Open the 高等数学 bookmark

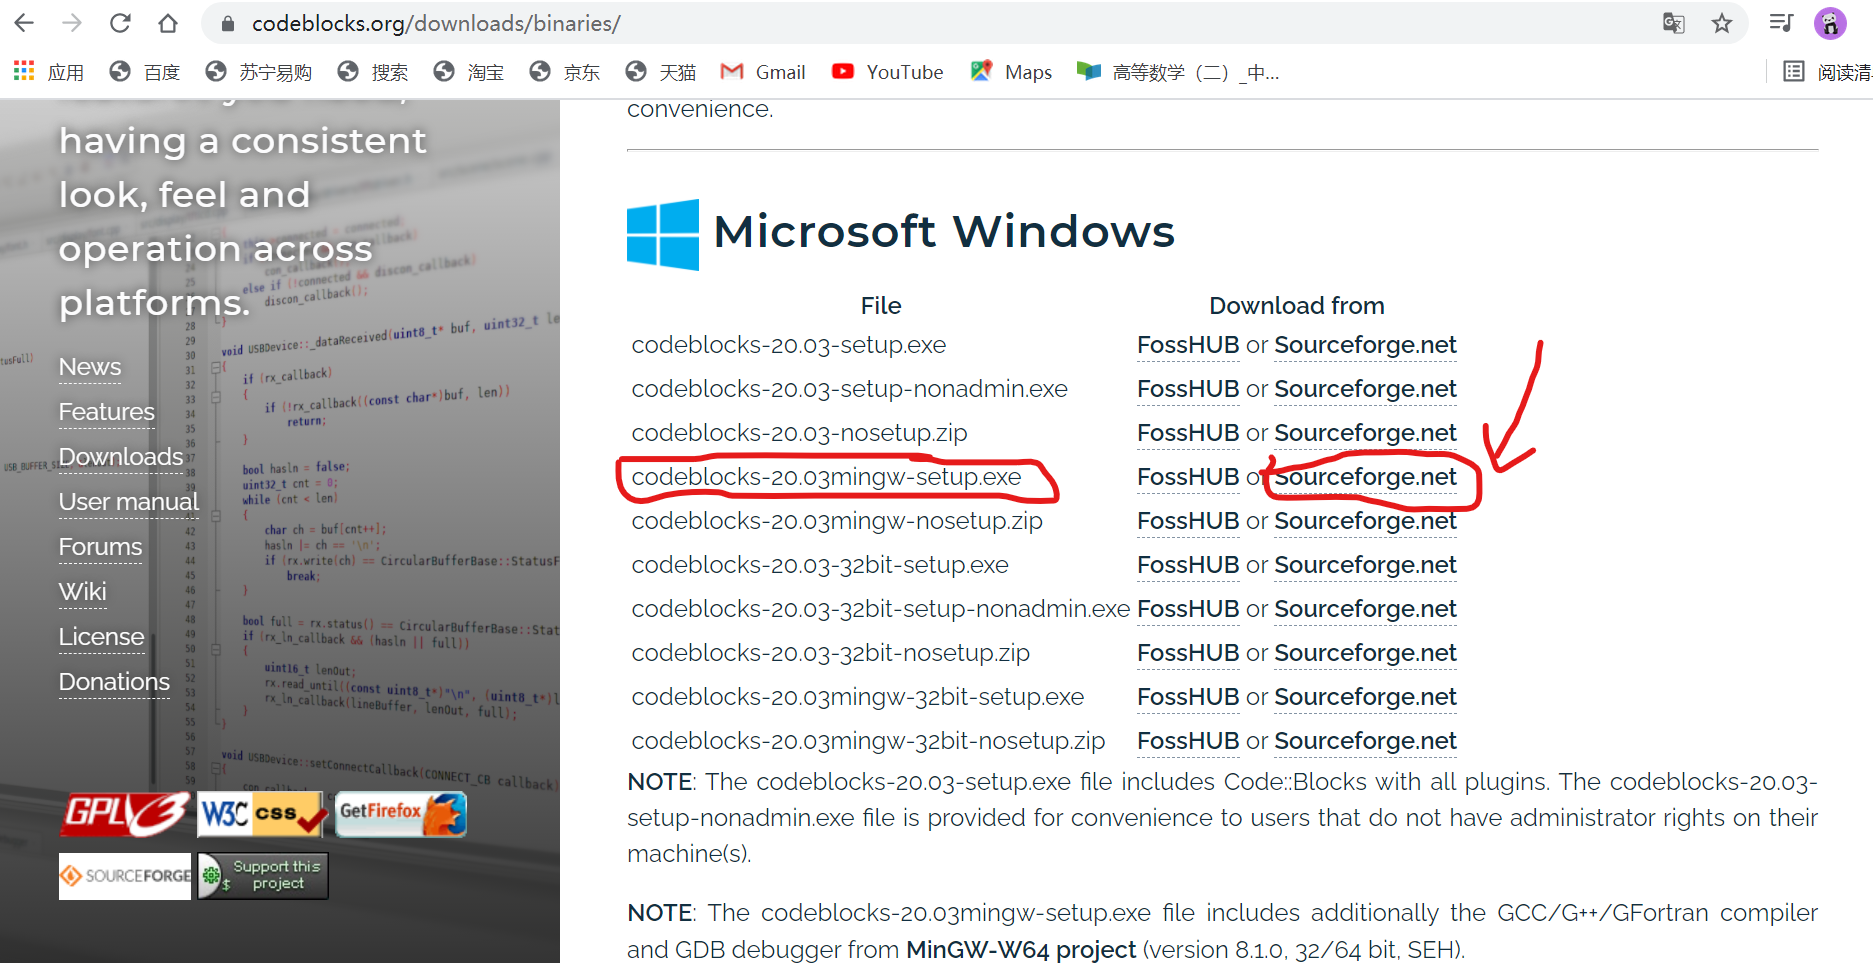pyautogui.click(x=1178, y=72)
